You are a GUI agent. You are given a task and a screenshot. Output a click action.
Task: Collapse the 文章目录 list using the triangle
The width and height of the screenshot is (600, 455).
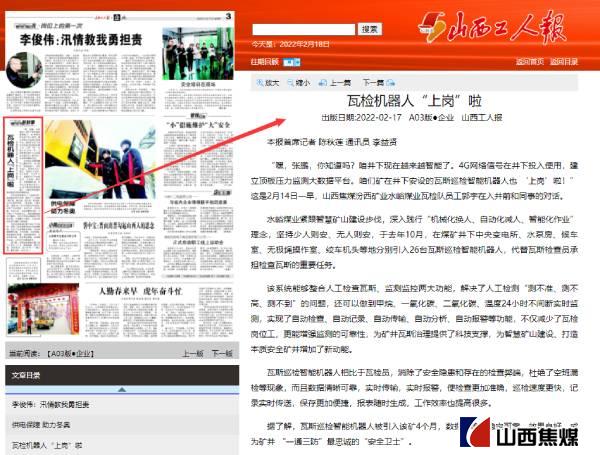[x=122, y=390]
